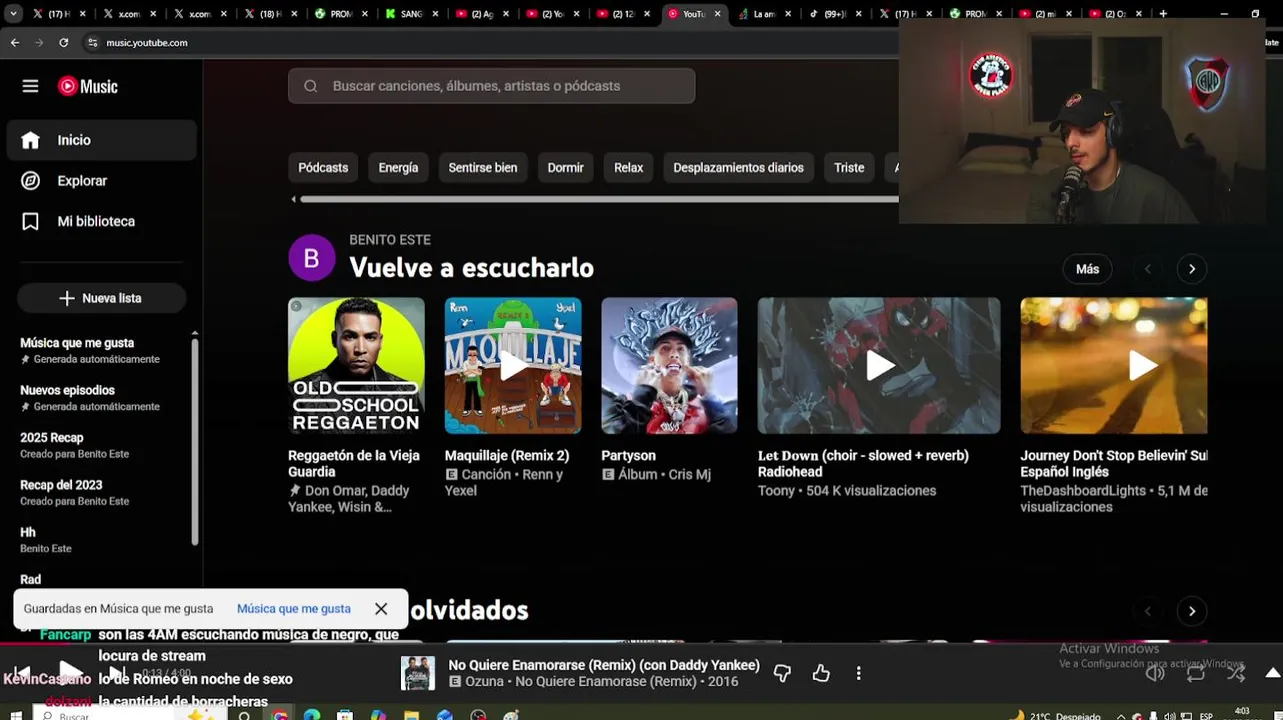Select the Sentirse bien chip

483,168
